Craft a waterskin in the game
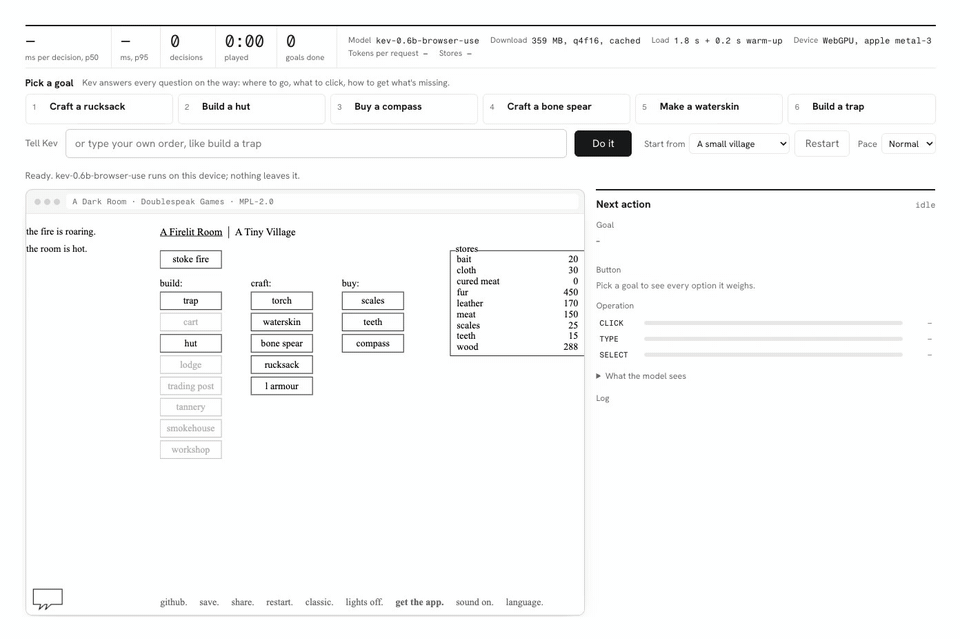960x639 pixels. coord(282,322)
